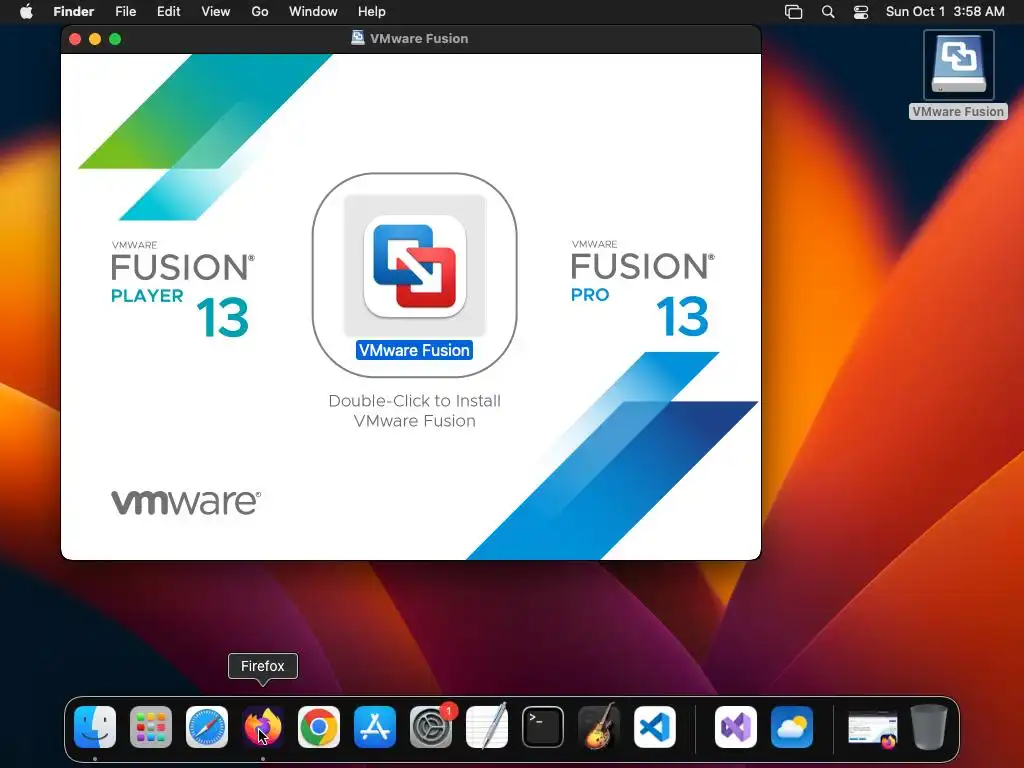Open the Trash in the Dock
Image resolution: width=1024 pixels, height=768 pixels.
tap(929, 727)
